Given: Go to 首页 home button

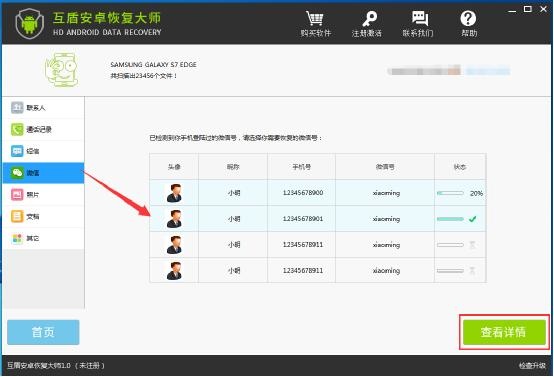Looking at the screenshot, I should [43, 332].
